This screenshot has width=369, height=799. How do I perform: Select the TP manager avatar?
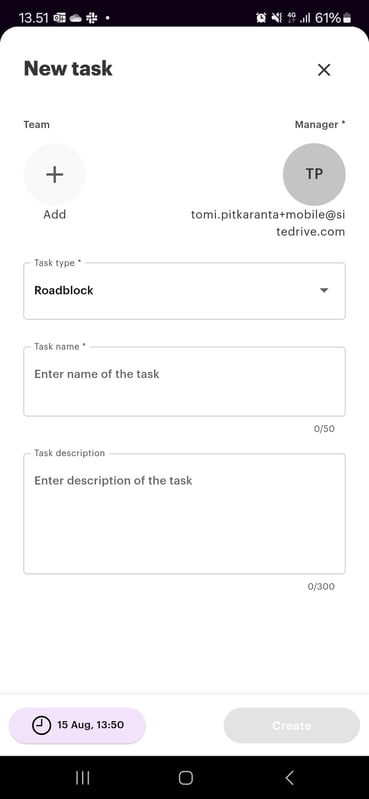pyautogui.click(x=314, y=174)
